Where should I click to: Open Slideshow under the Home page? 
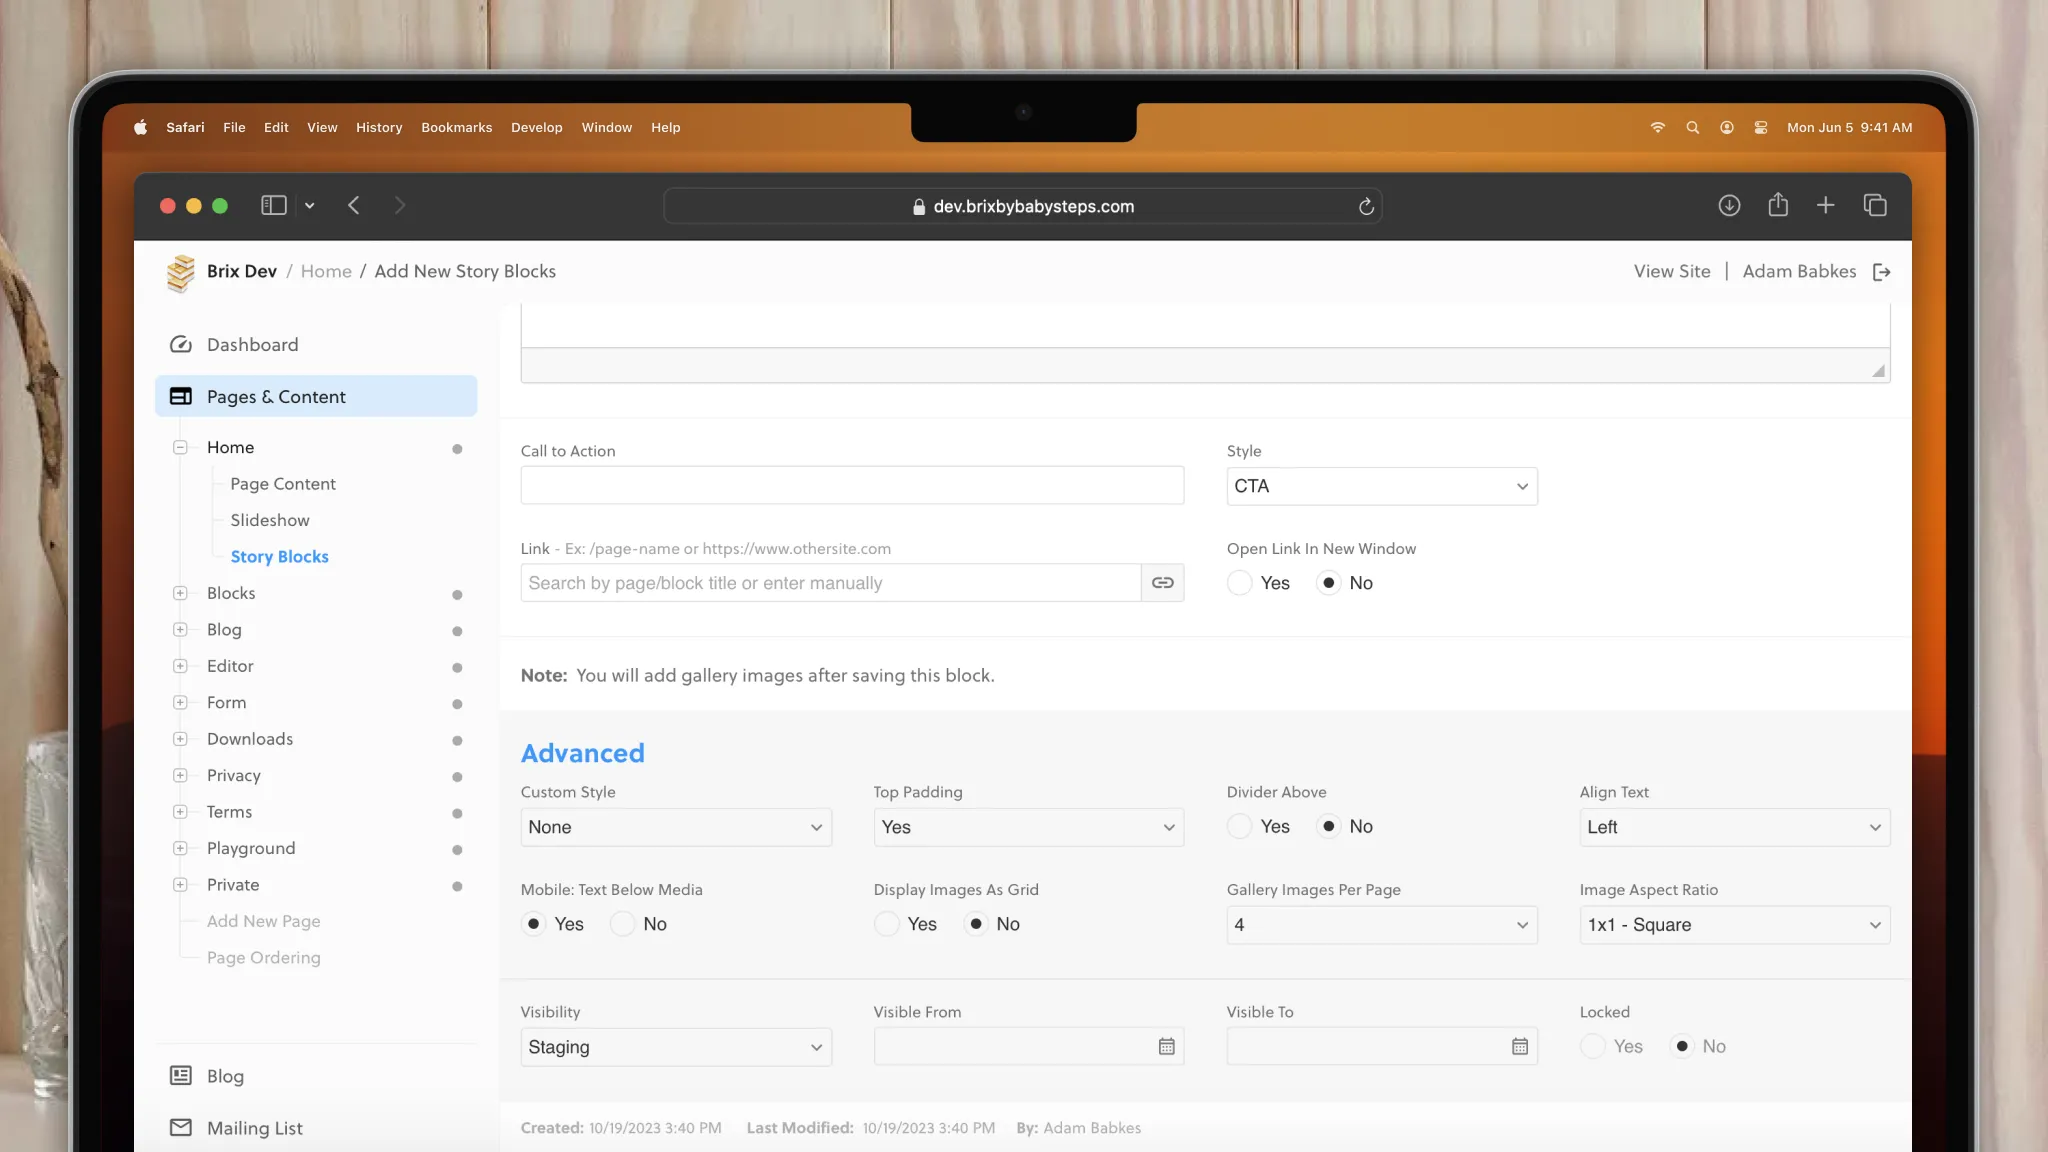269,520
